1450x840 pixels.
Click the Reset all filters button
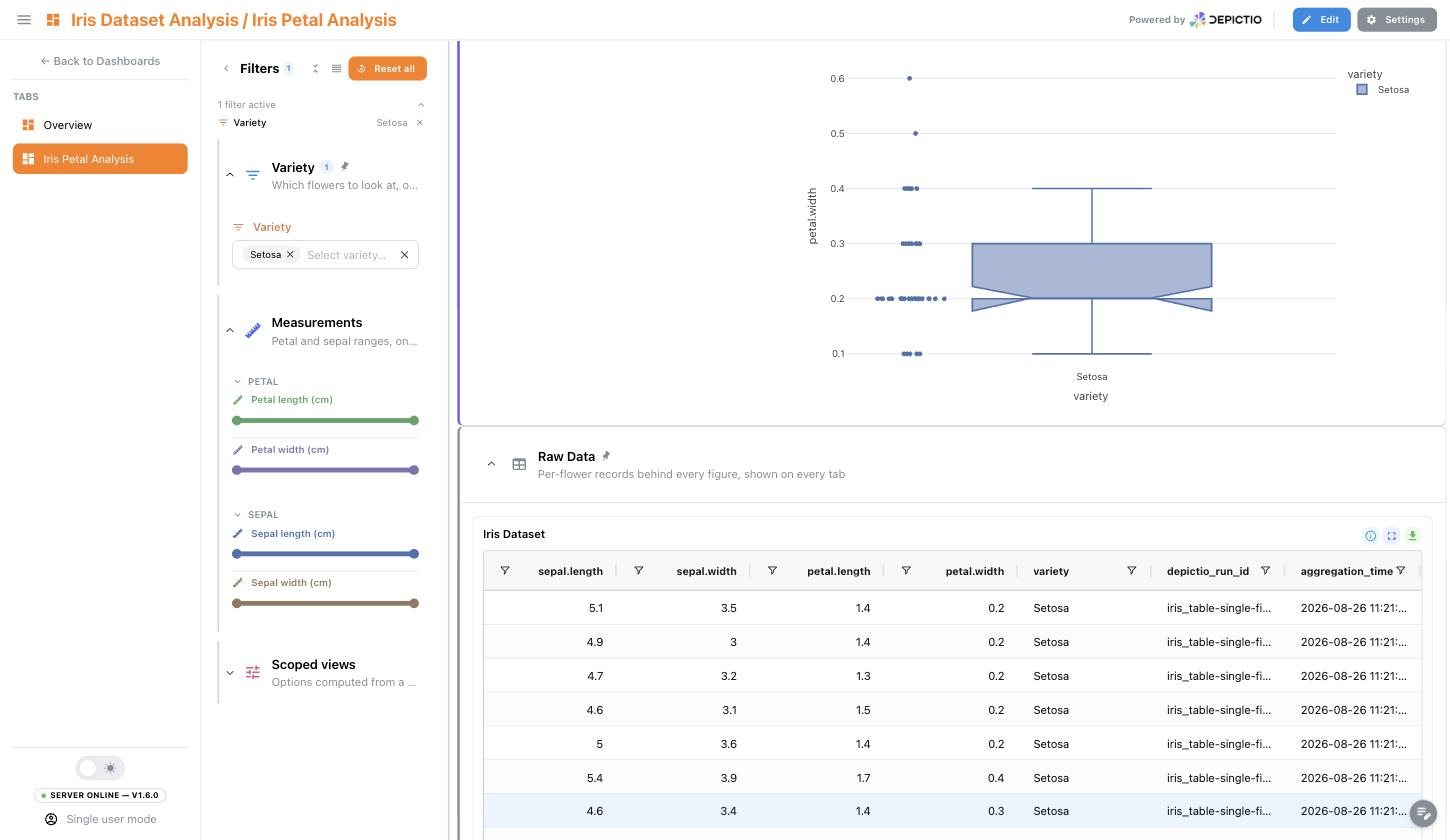(388, 69)
